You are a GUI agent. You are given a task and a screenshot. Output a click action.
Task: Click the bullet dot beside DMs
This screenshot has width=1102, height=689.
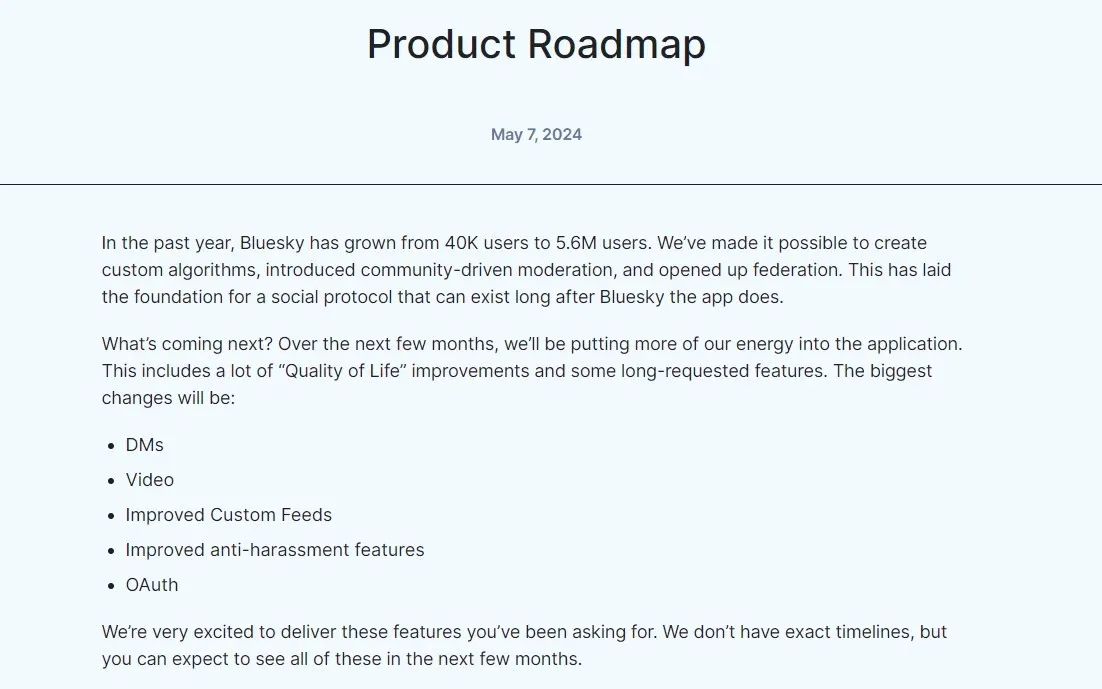point(111,446)
